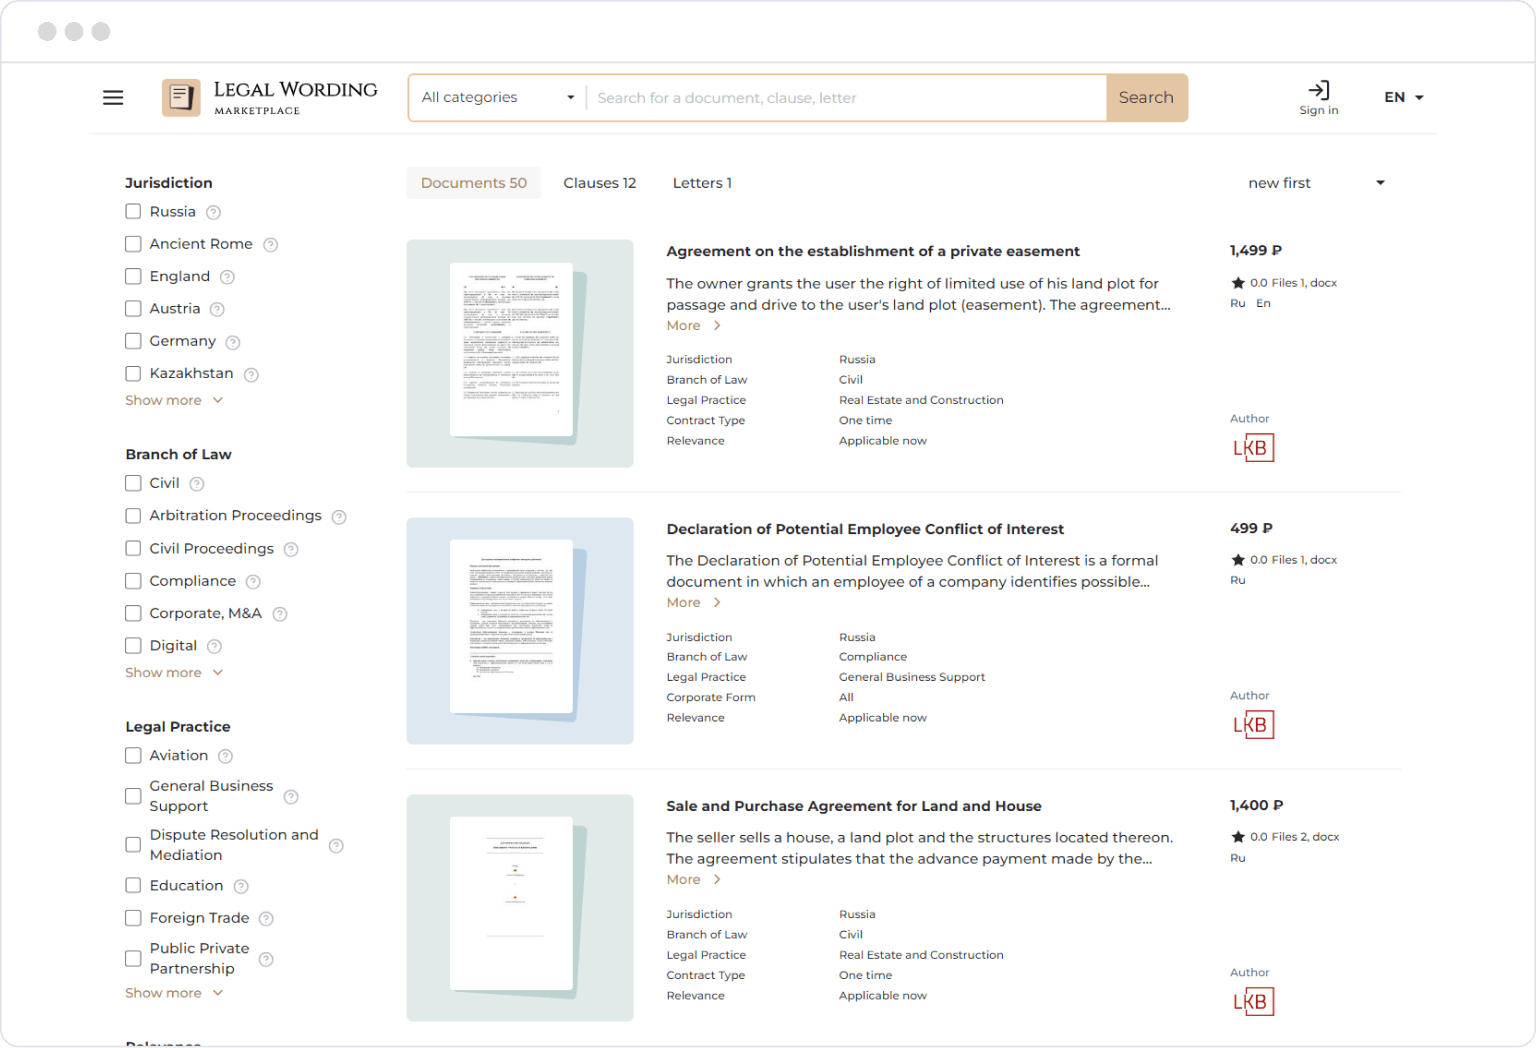Open the hamburger navigation menu
The width and height of the screenshot is (1536, 1048).
(x=113, y=98)
